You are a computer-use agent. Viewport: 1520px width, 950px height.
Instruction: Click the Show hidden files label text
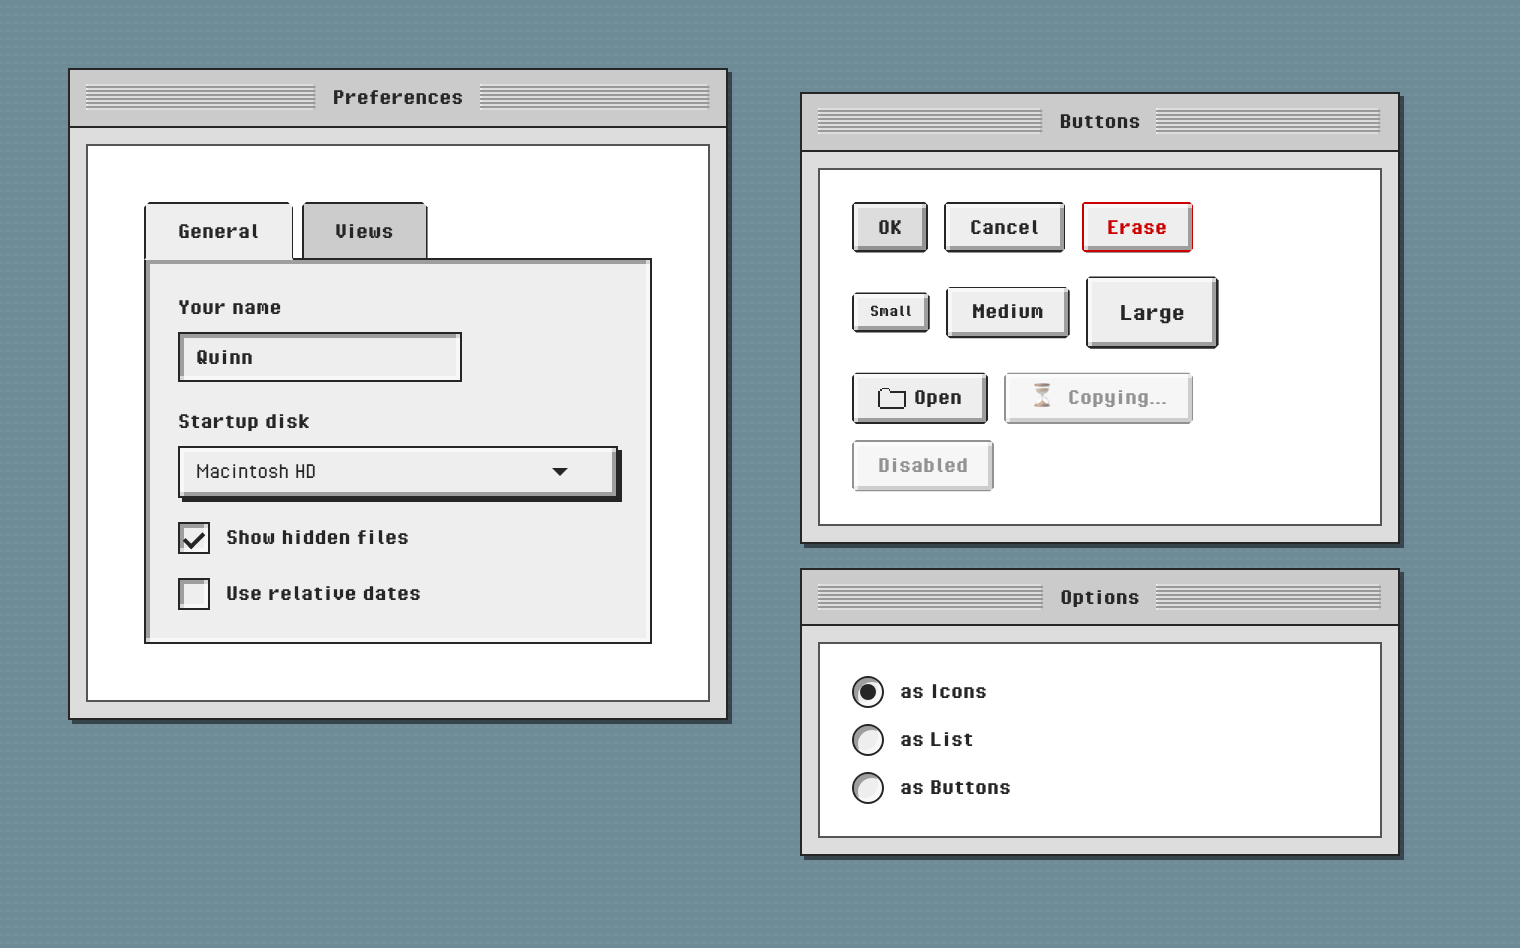click(317, 538)
